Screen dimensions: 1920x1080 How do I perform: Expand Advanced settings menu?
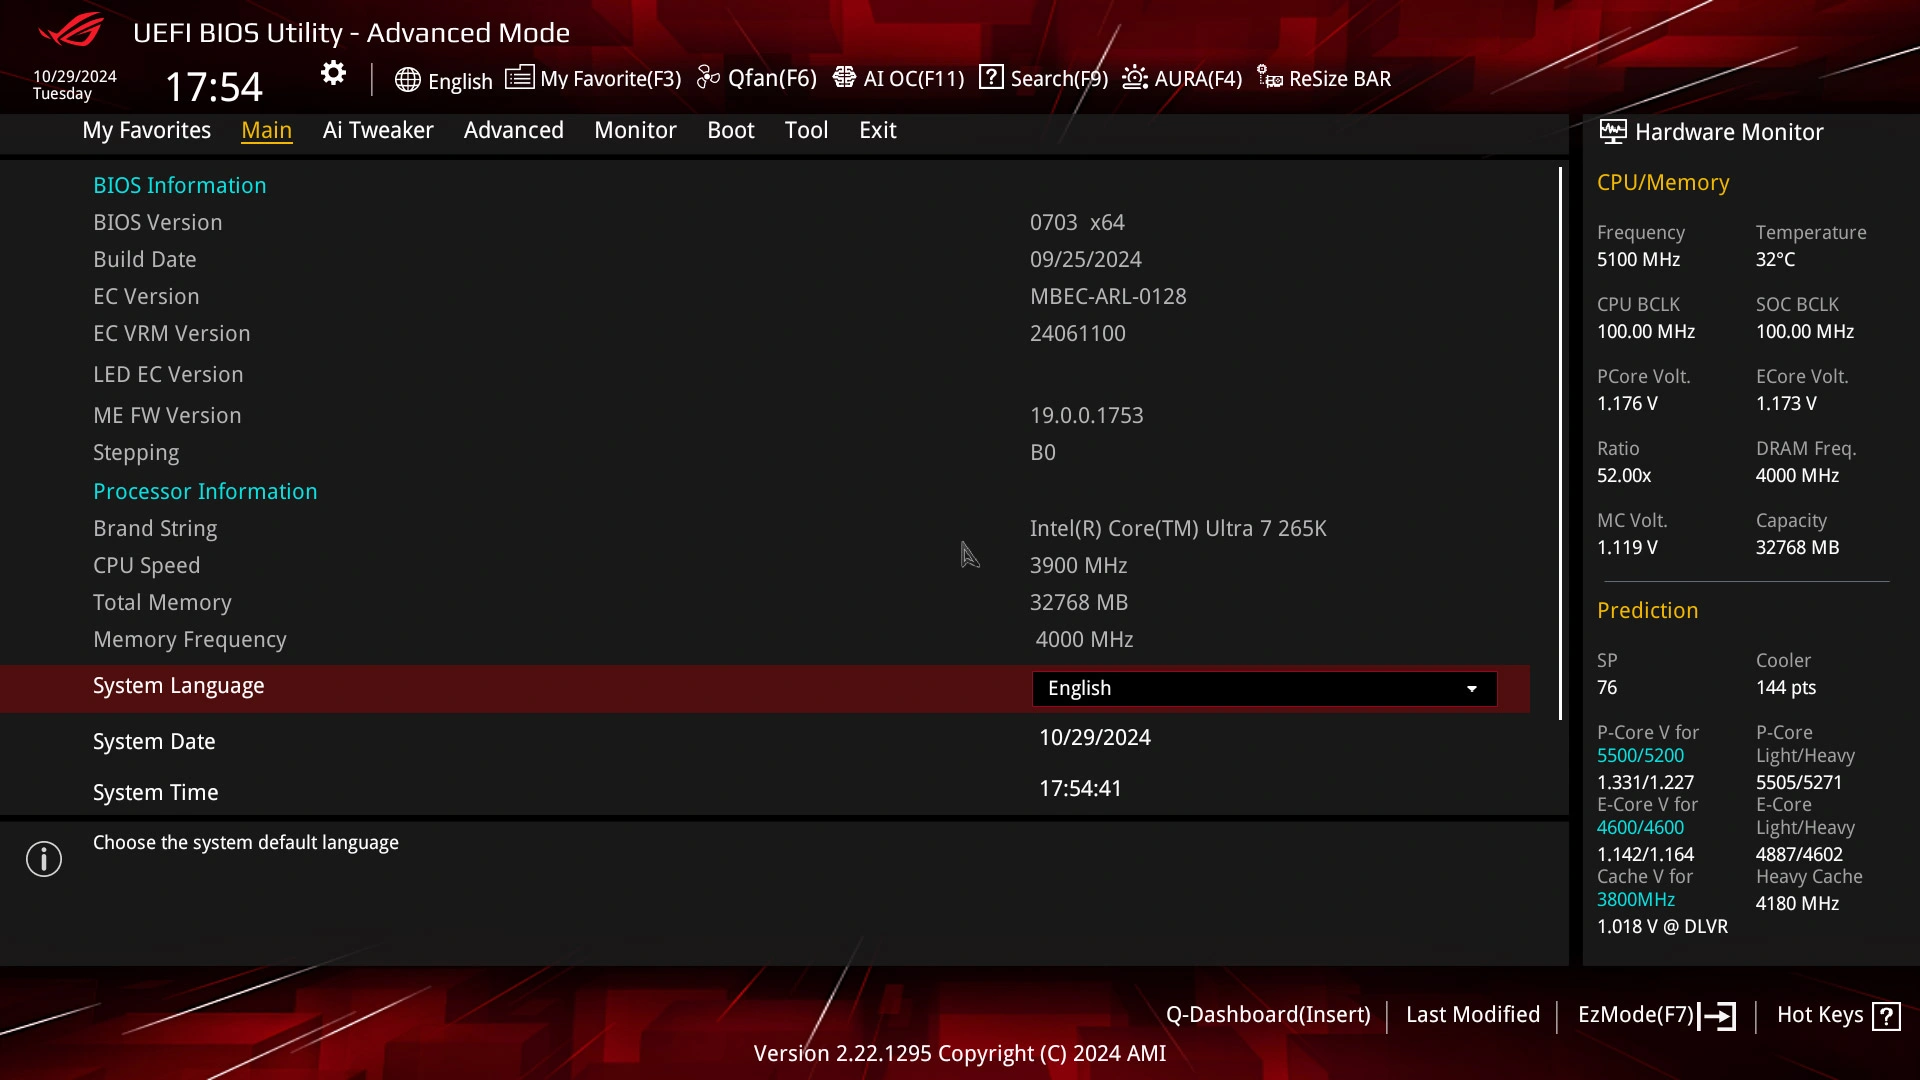(514, 129)
